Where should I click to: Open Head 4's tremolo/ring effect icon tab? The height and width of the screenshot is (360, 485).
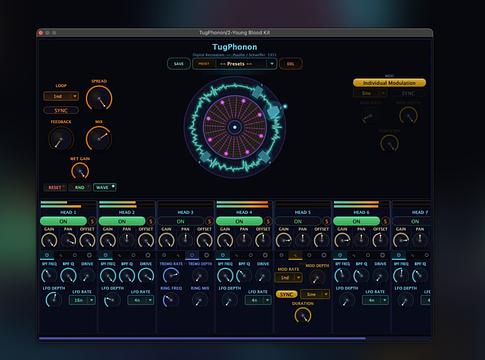click(x=251, y=255)
